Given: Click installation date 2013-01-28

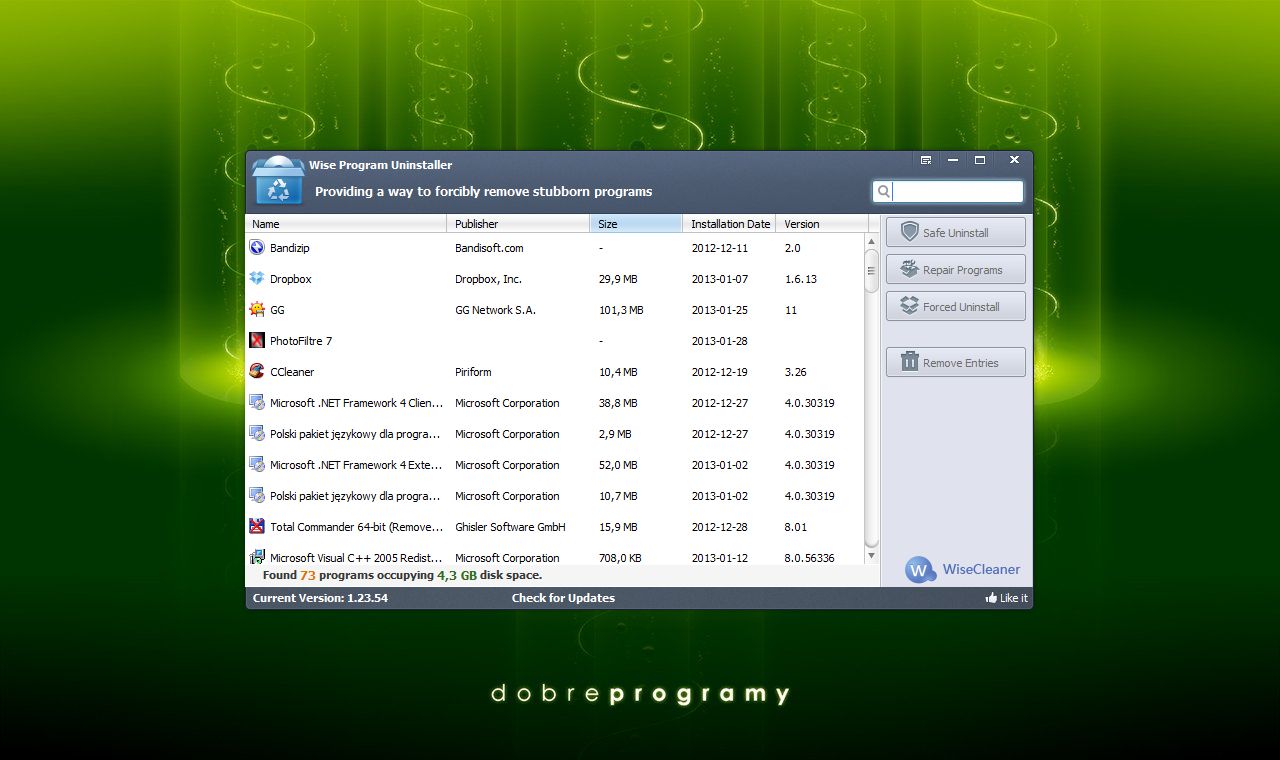Looking at the screenshot, I should tap(719, 341).
